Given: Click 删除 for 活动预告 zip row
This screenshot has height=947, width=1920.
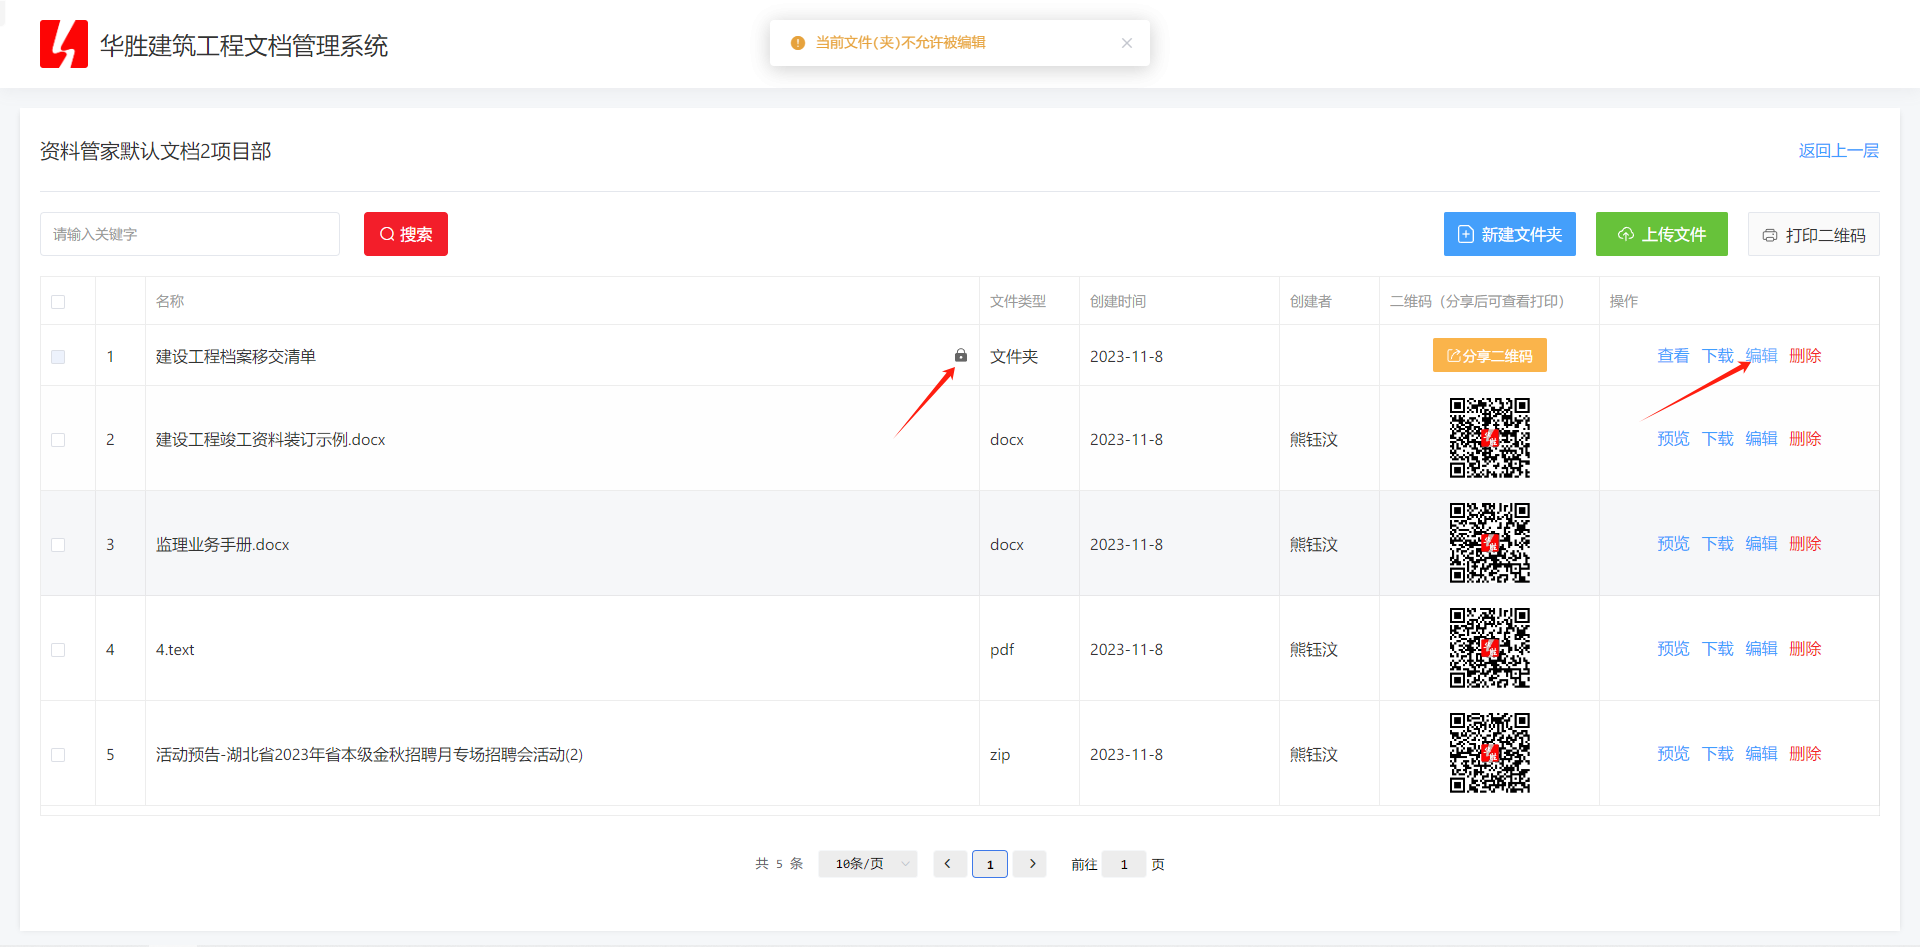Looking at the screenshot, I should tap(1805, 754).
